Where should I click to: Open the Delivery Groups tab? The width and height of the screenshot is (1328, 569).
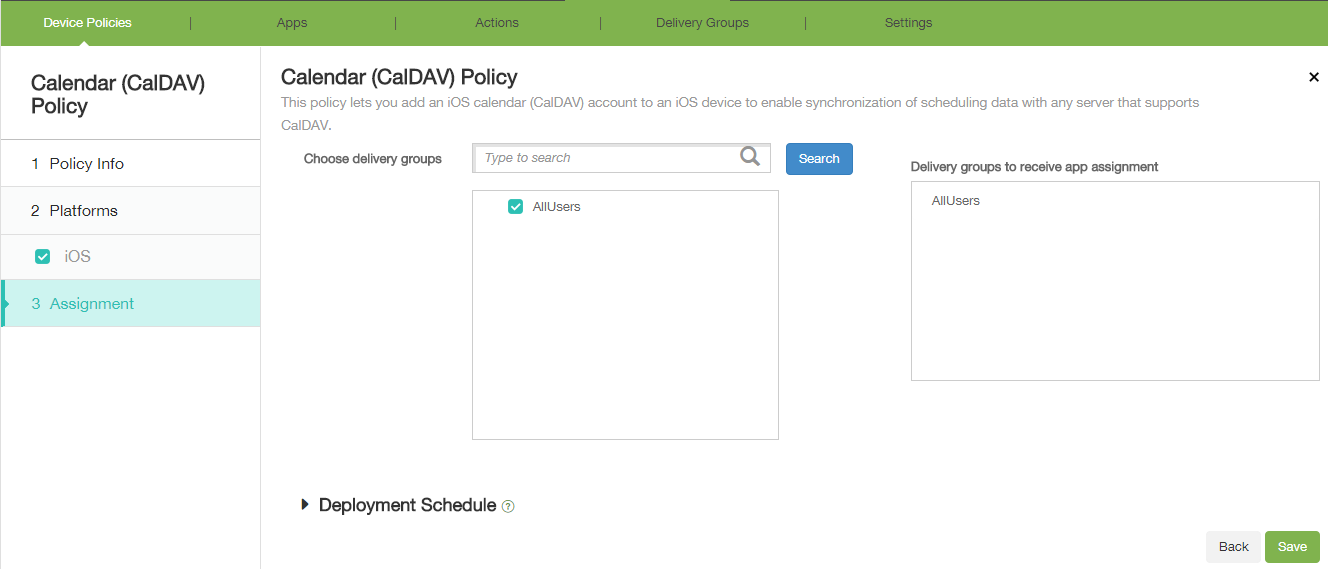click(702, 22)
